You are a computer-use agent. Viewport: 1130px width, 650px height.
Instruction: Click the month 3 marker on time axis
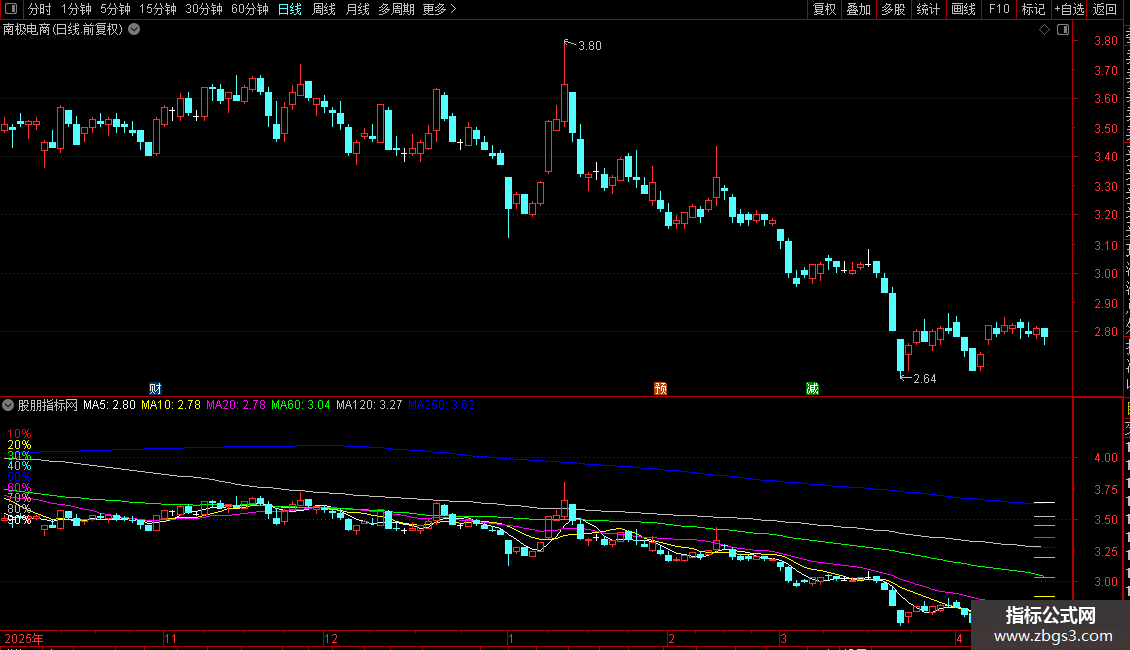coord(783,638)
